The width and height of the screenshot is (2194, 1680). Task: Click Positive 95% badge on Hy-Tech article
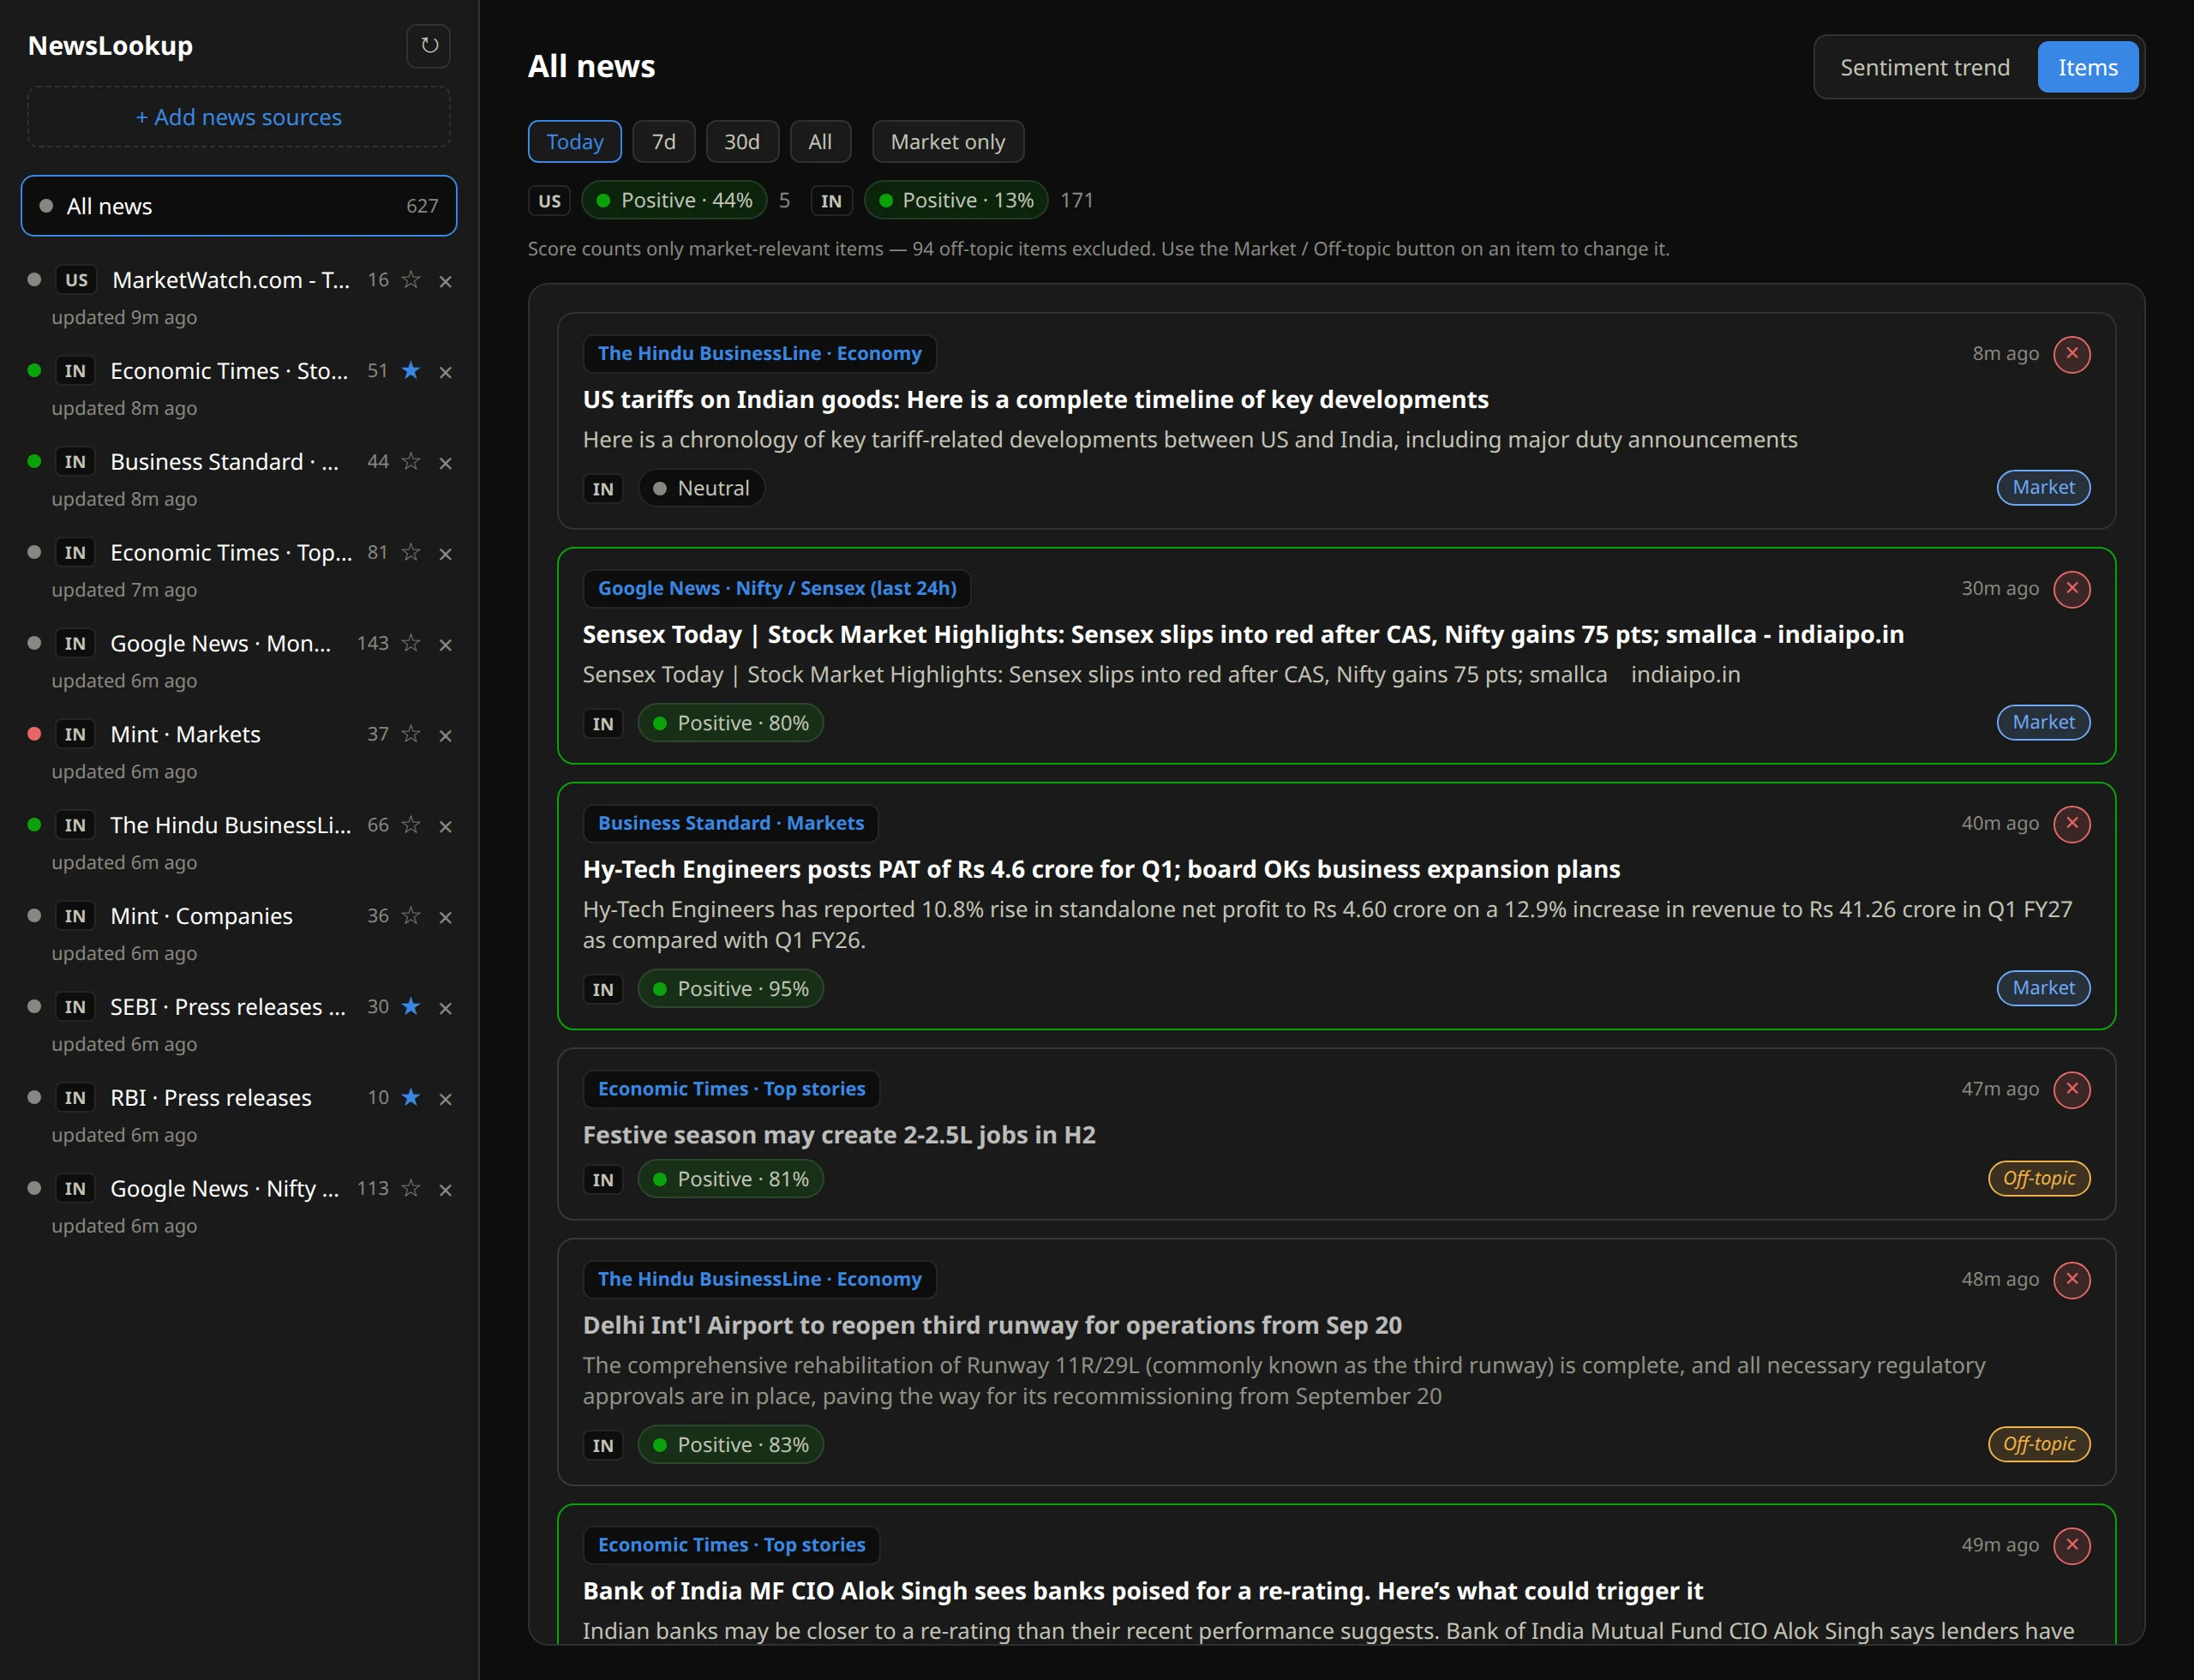[731, 989]
